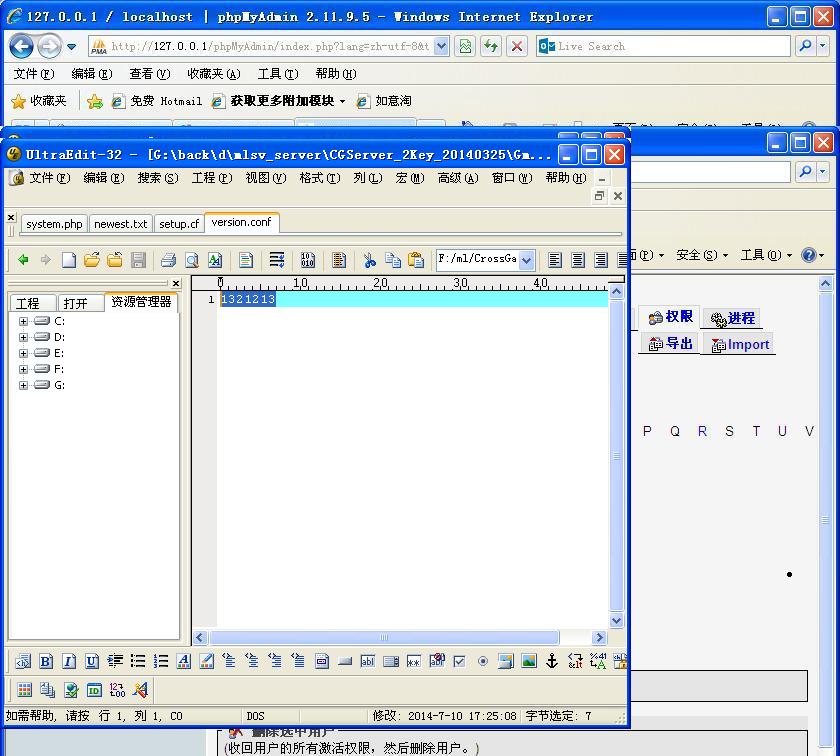Click the anchor icon in HTML toolbar
The height and width of the screenshot is (756, 840).
tap(551, 661)
